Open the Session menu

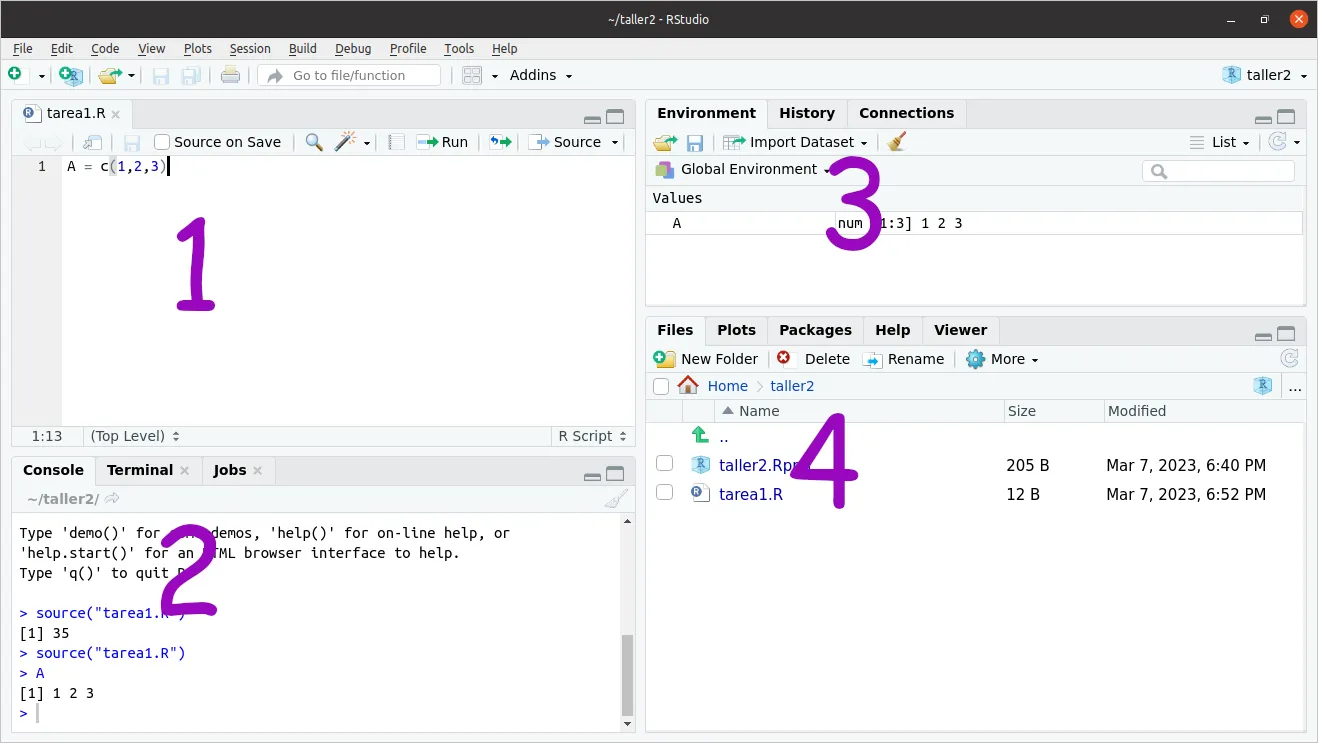pyautogui.click(x=250, y=48)
